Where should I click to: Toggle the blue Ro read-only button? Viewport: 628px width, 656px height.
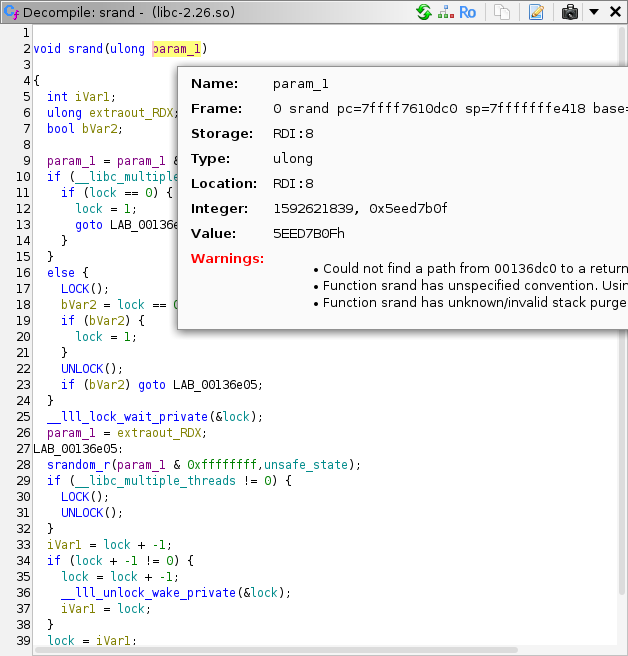[x=467, y=12]
